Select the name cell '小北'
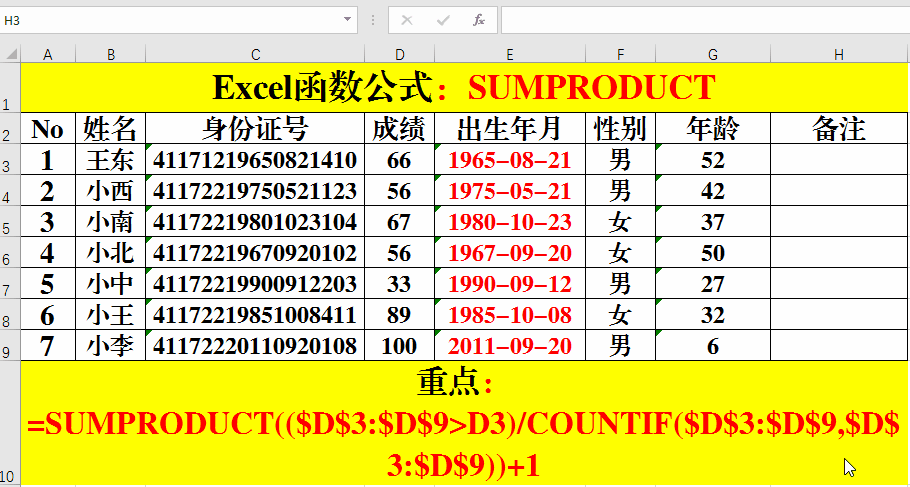The width and height of the screenshot is (910, 487). point(110,252)
